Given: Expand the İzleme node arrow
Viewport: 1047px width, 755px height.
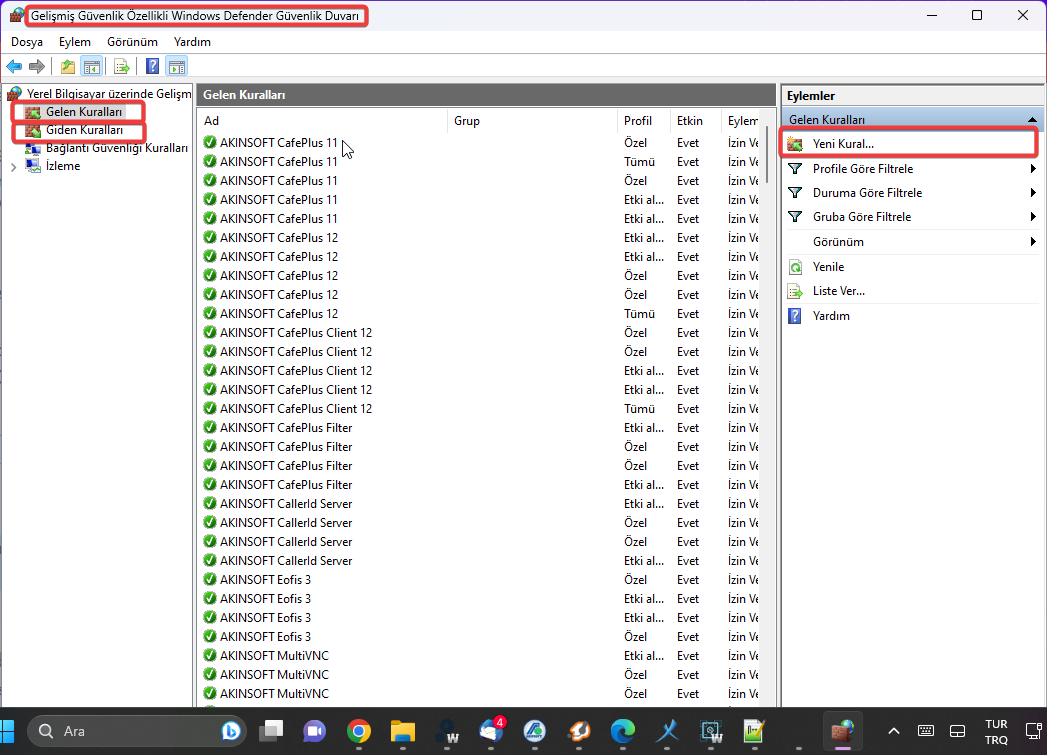Looking at the screenshot, I should [13, 167].
